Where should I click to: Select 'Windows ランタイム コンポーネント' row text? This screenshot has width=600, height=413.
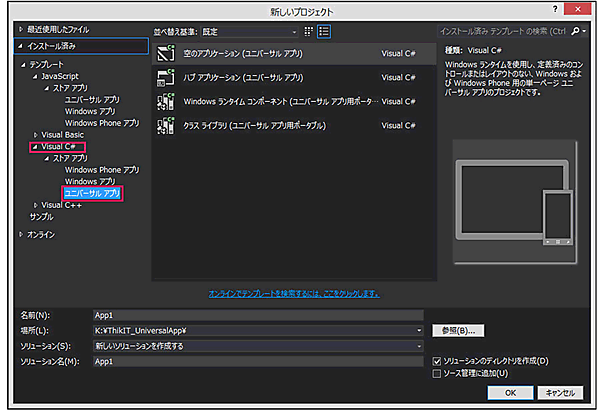[280, 102]
